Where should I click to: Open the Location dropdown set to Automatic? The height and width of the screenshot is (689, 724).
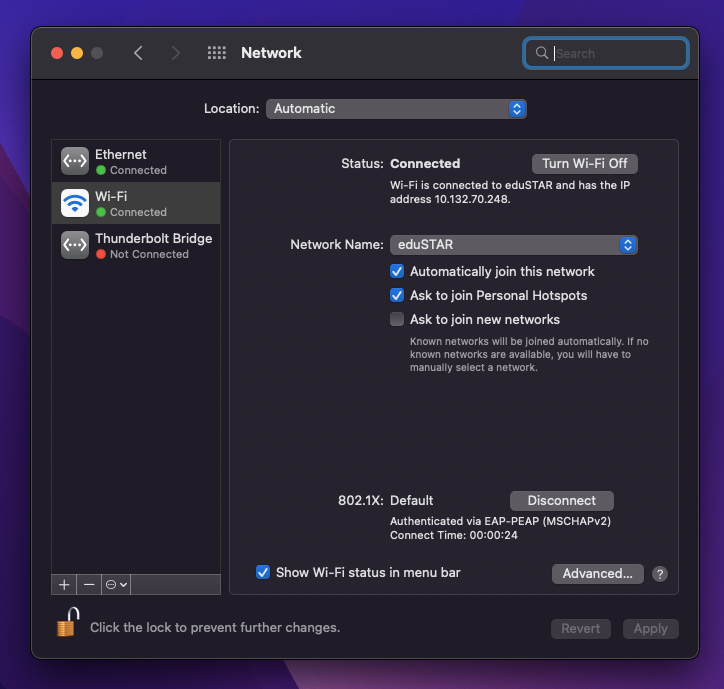pyautogui.click(x=396, y=109)
